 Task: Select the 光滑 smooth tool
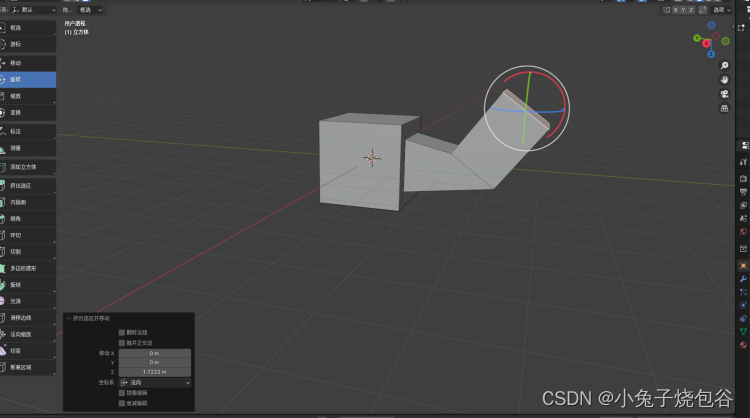(x=28, y=301)
